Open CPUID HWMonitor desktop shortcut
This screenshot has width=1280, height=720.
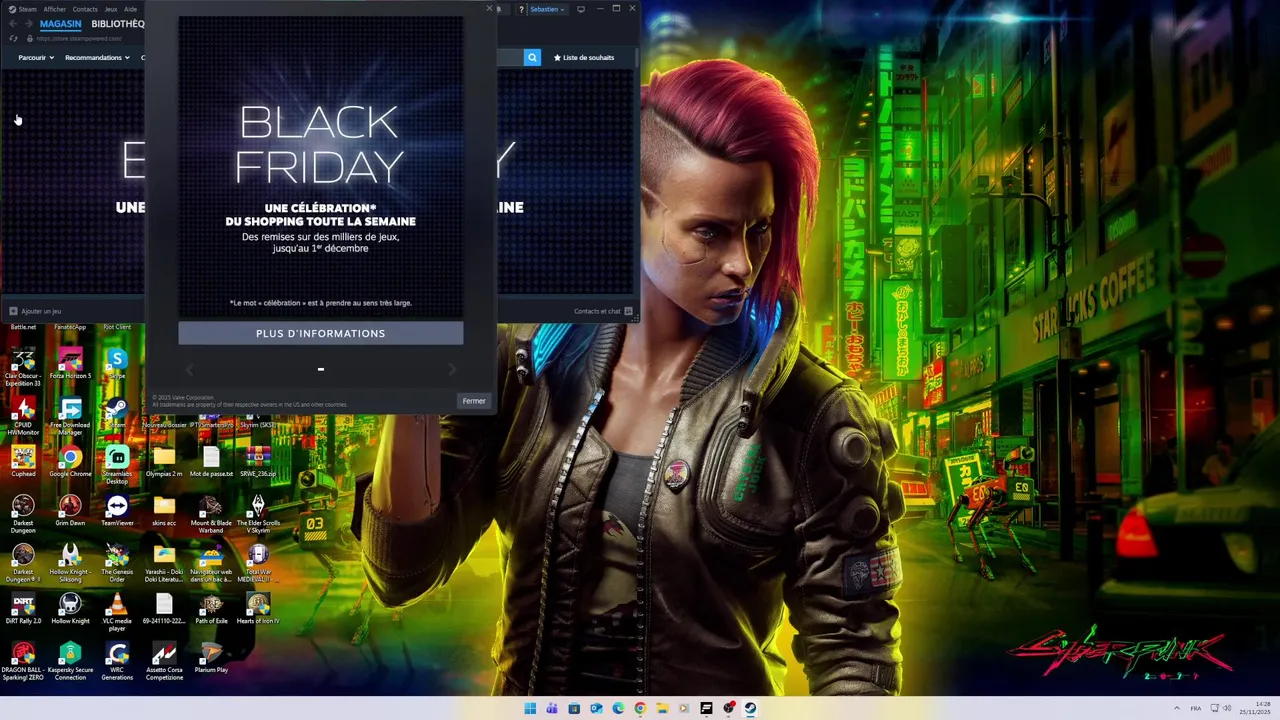click(x=23, y=417)
